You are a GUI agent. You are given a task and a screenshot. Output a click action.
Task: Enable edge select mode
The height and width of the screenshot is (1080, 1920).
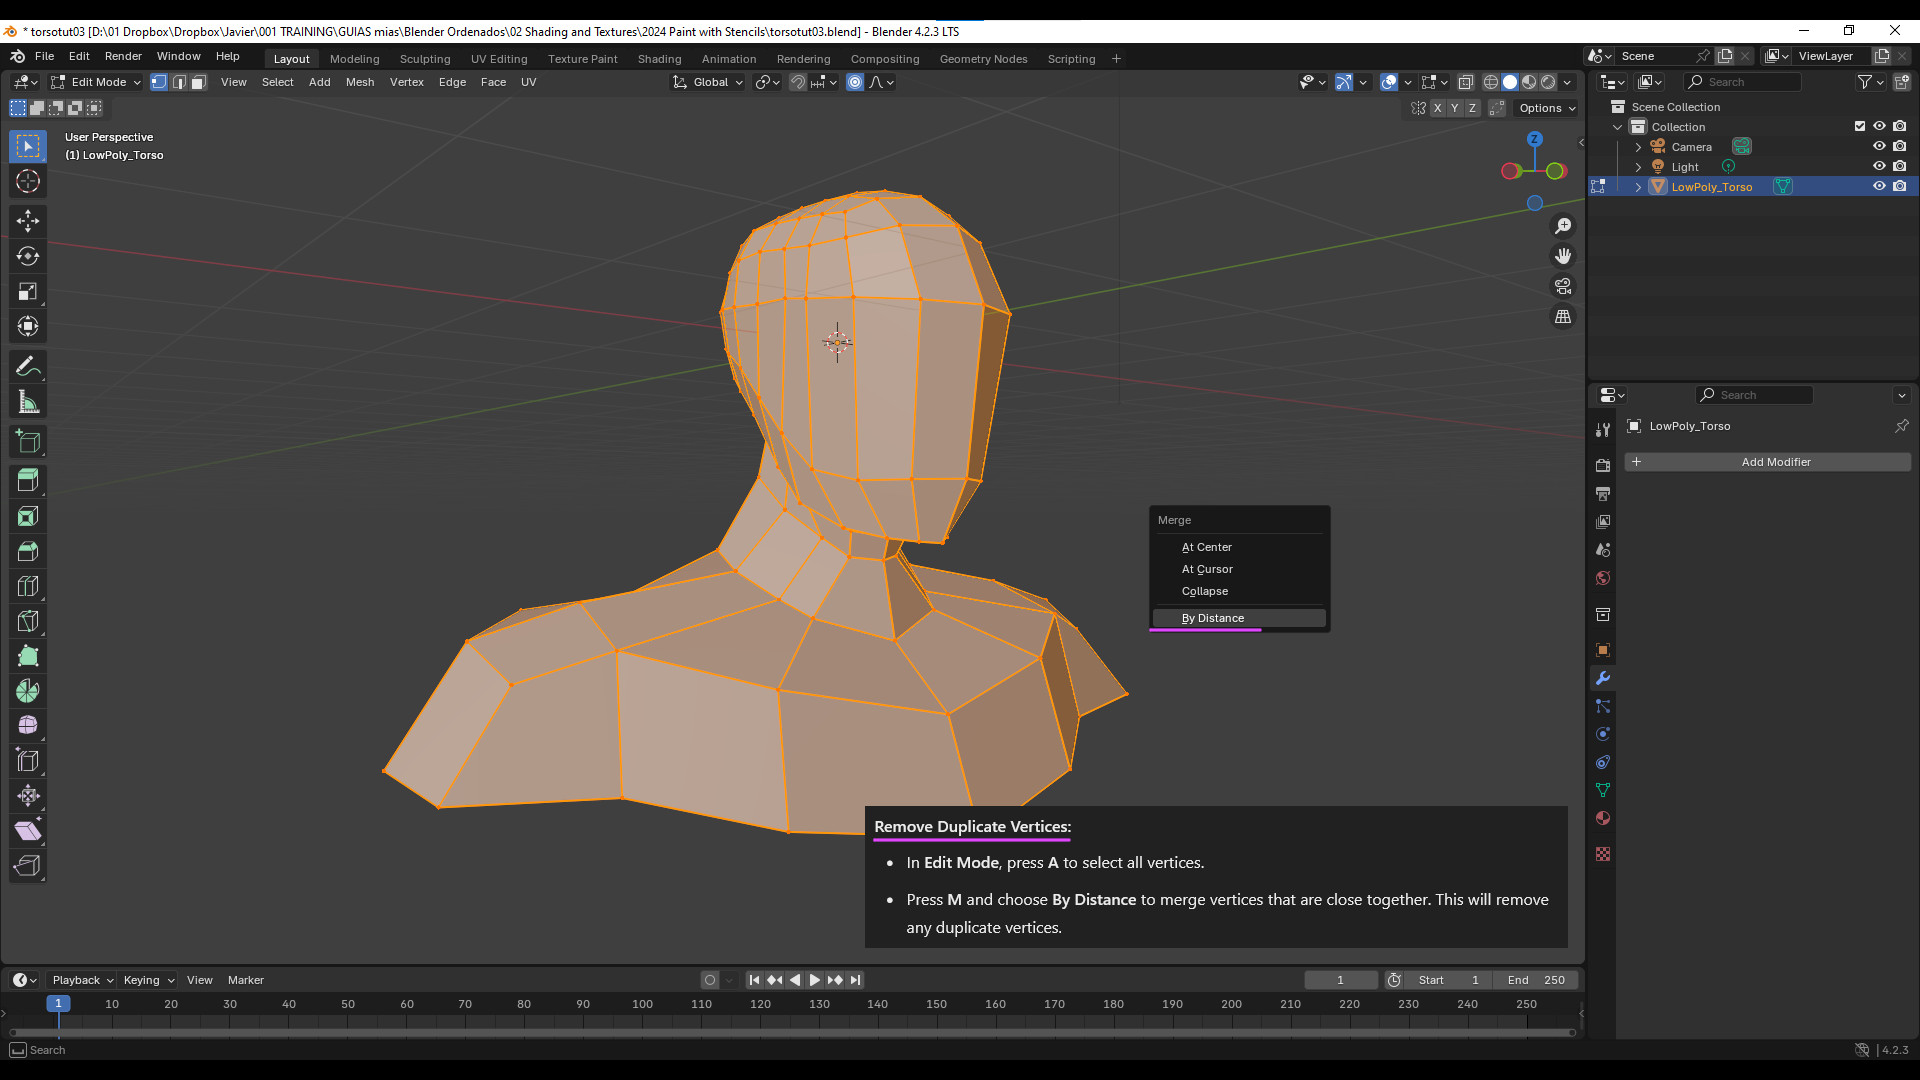[x=179, y=82]
